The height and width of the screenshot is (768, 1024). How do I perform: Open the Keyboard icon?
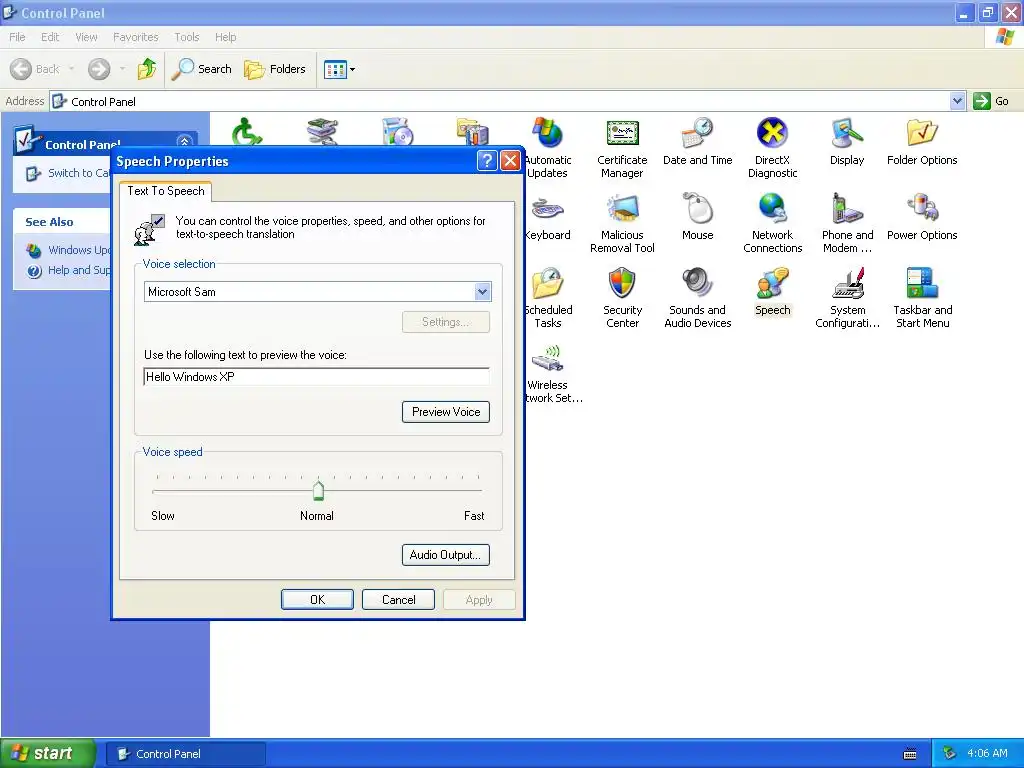(x=547, y=209)
